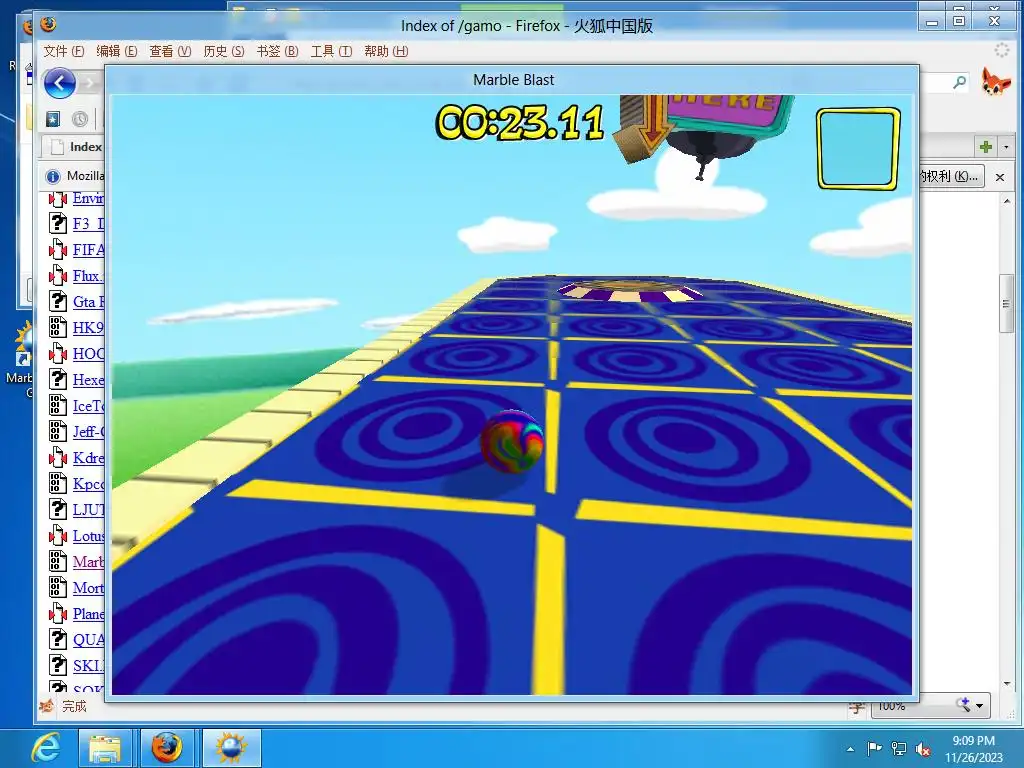The height and width of the screenshot is (768, 1024).
Task: Show hidden tray icons arrow
Action: pyautogui.click(x=850, y=749)
